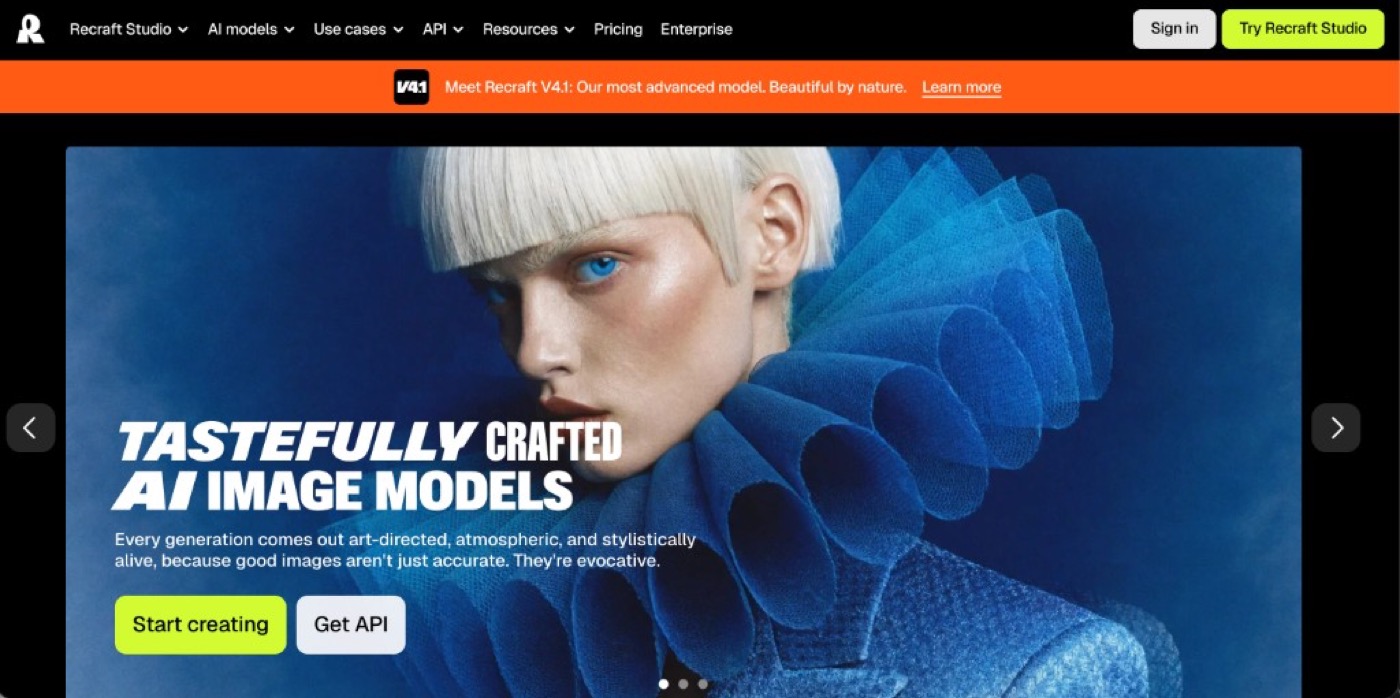Click the V4.1 badge icon in banner
The image size is (1400, 698).
click(411, 87)
